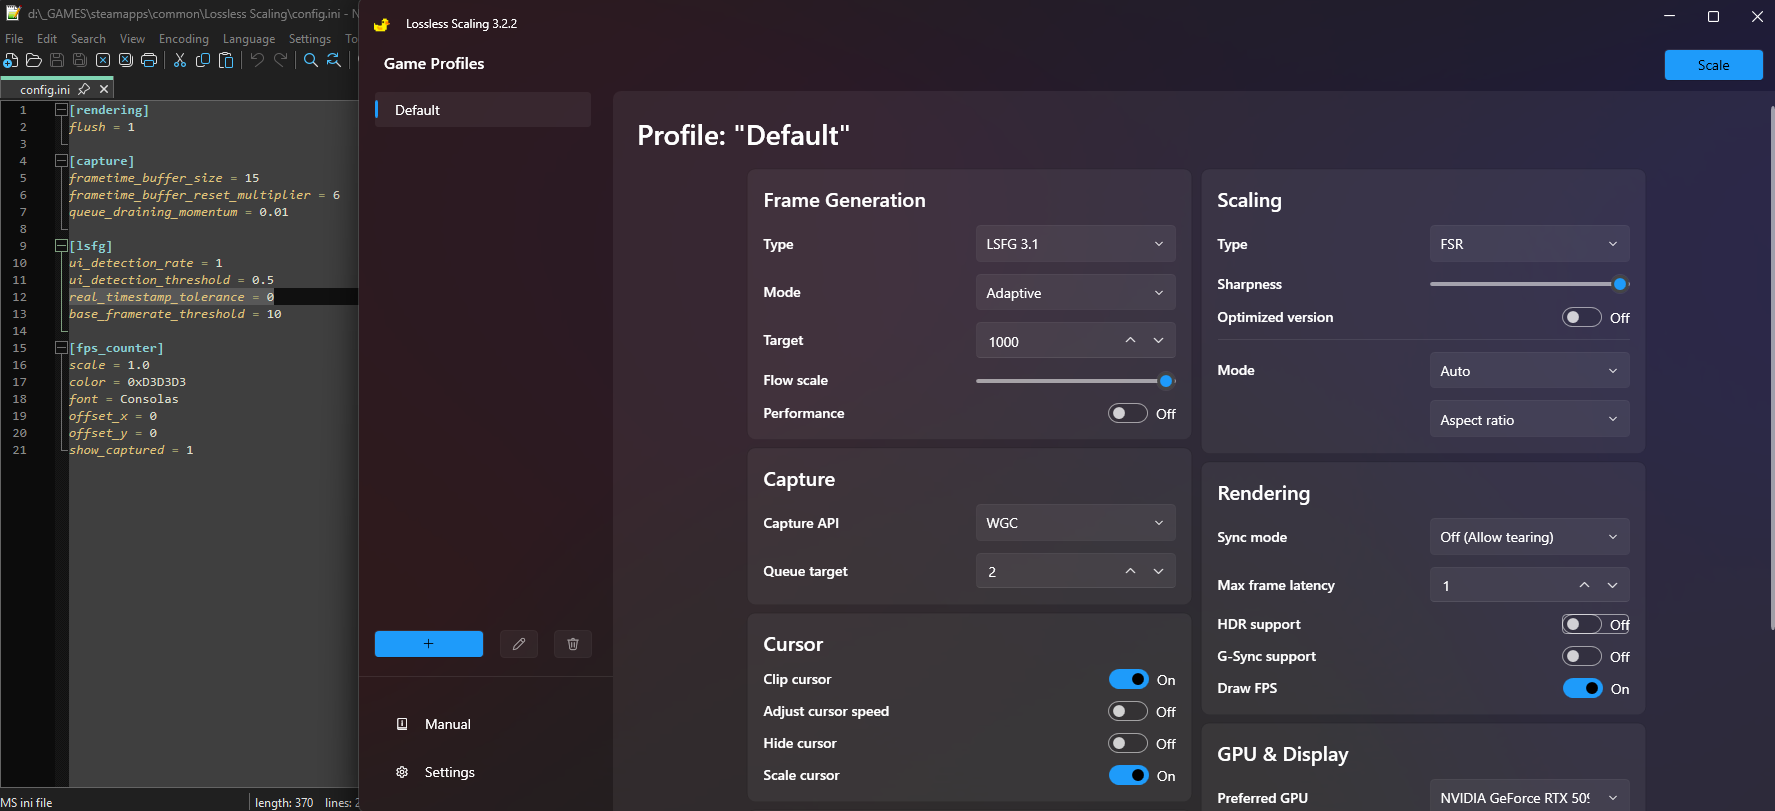
Task: Click the Paste clipboard icon in Notepad++
Action: [226, 60]
